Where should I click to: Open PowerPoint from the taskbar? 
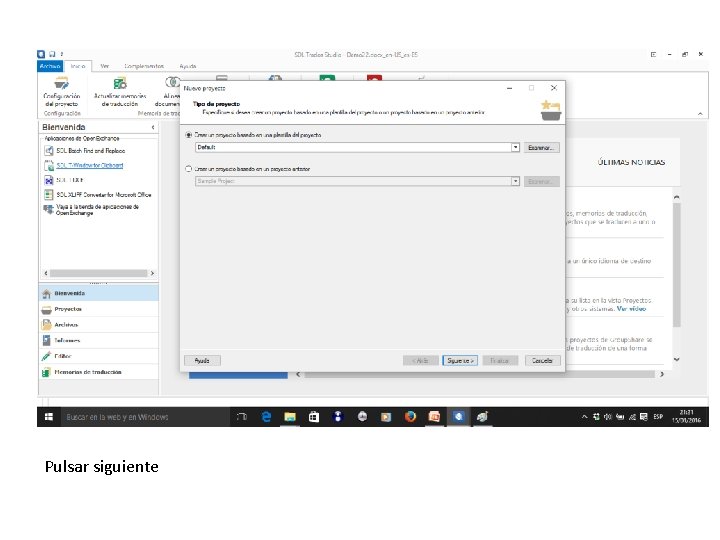(x=434, y=417)
